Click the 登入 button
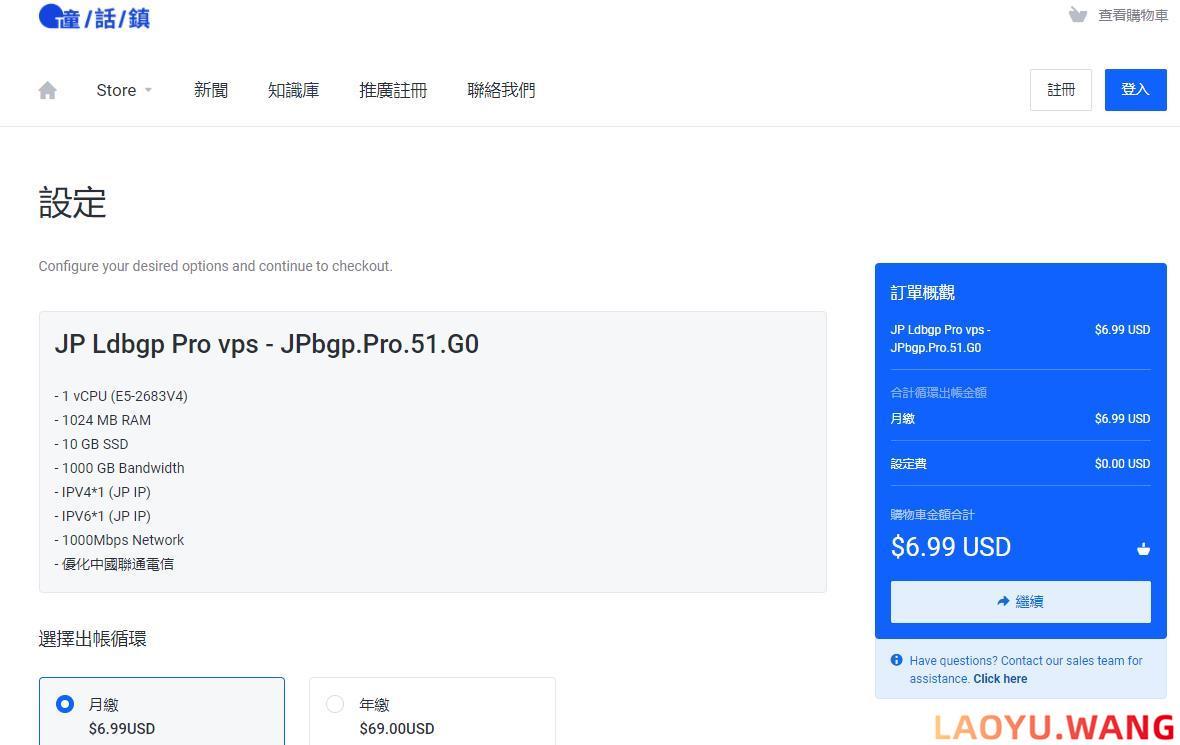This screenshot has height=745, width=1180. pyautogui.click(x=1135, y=90)
